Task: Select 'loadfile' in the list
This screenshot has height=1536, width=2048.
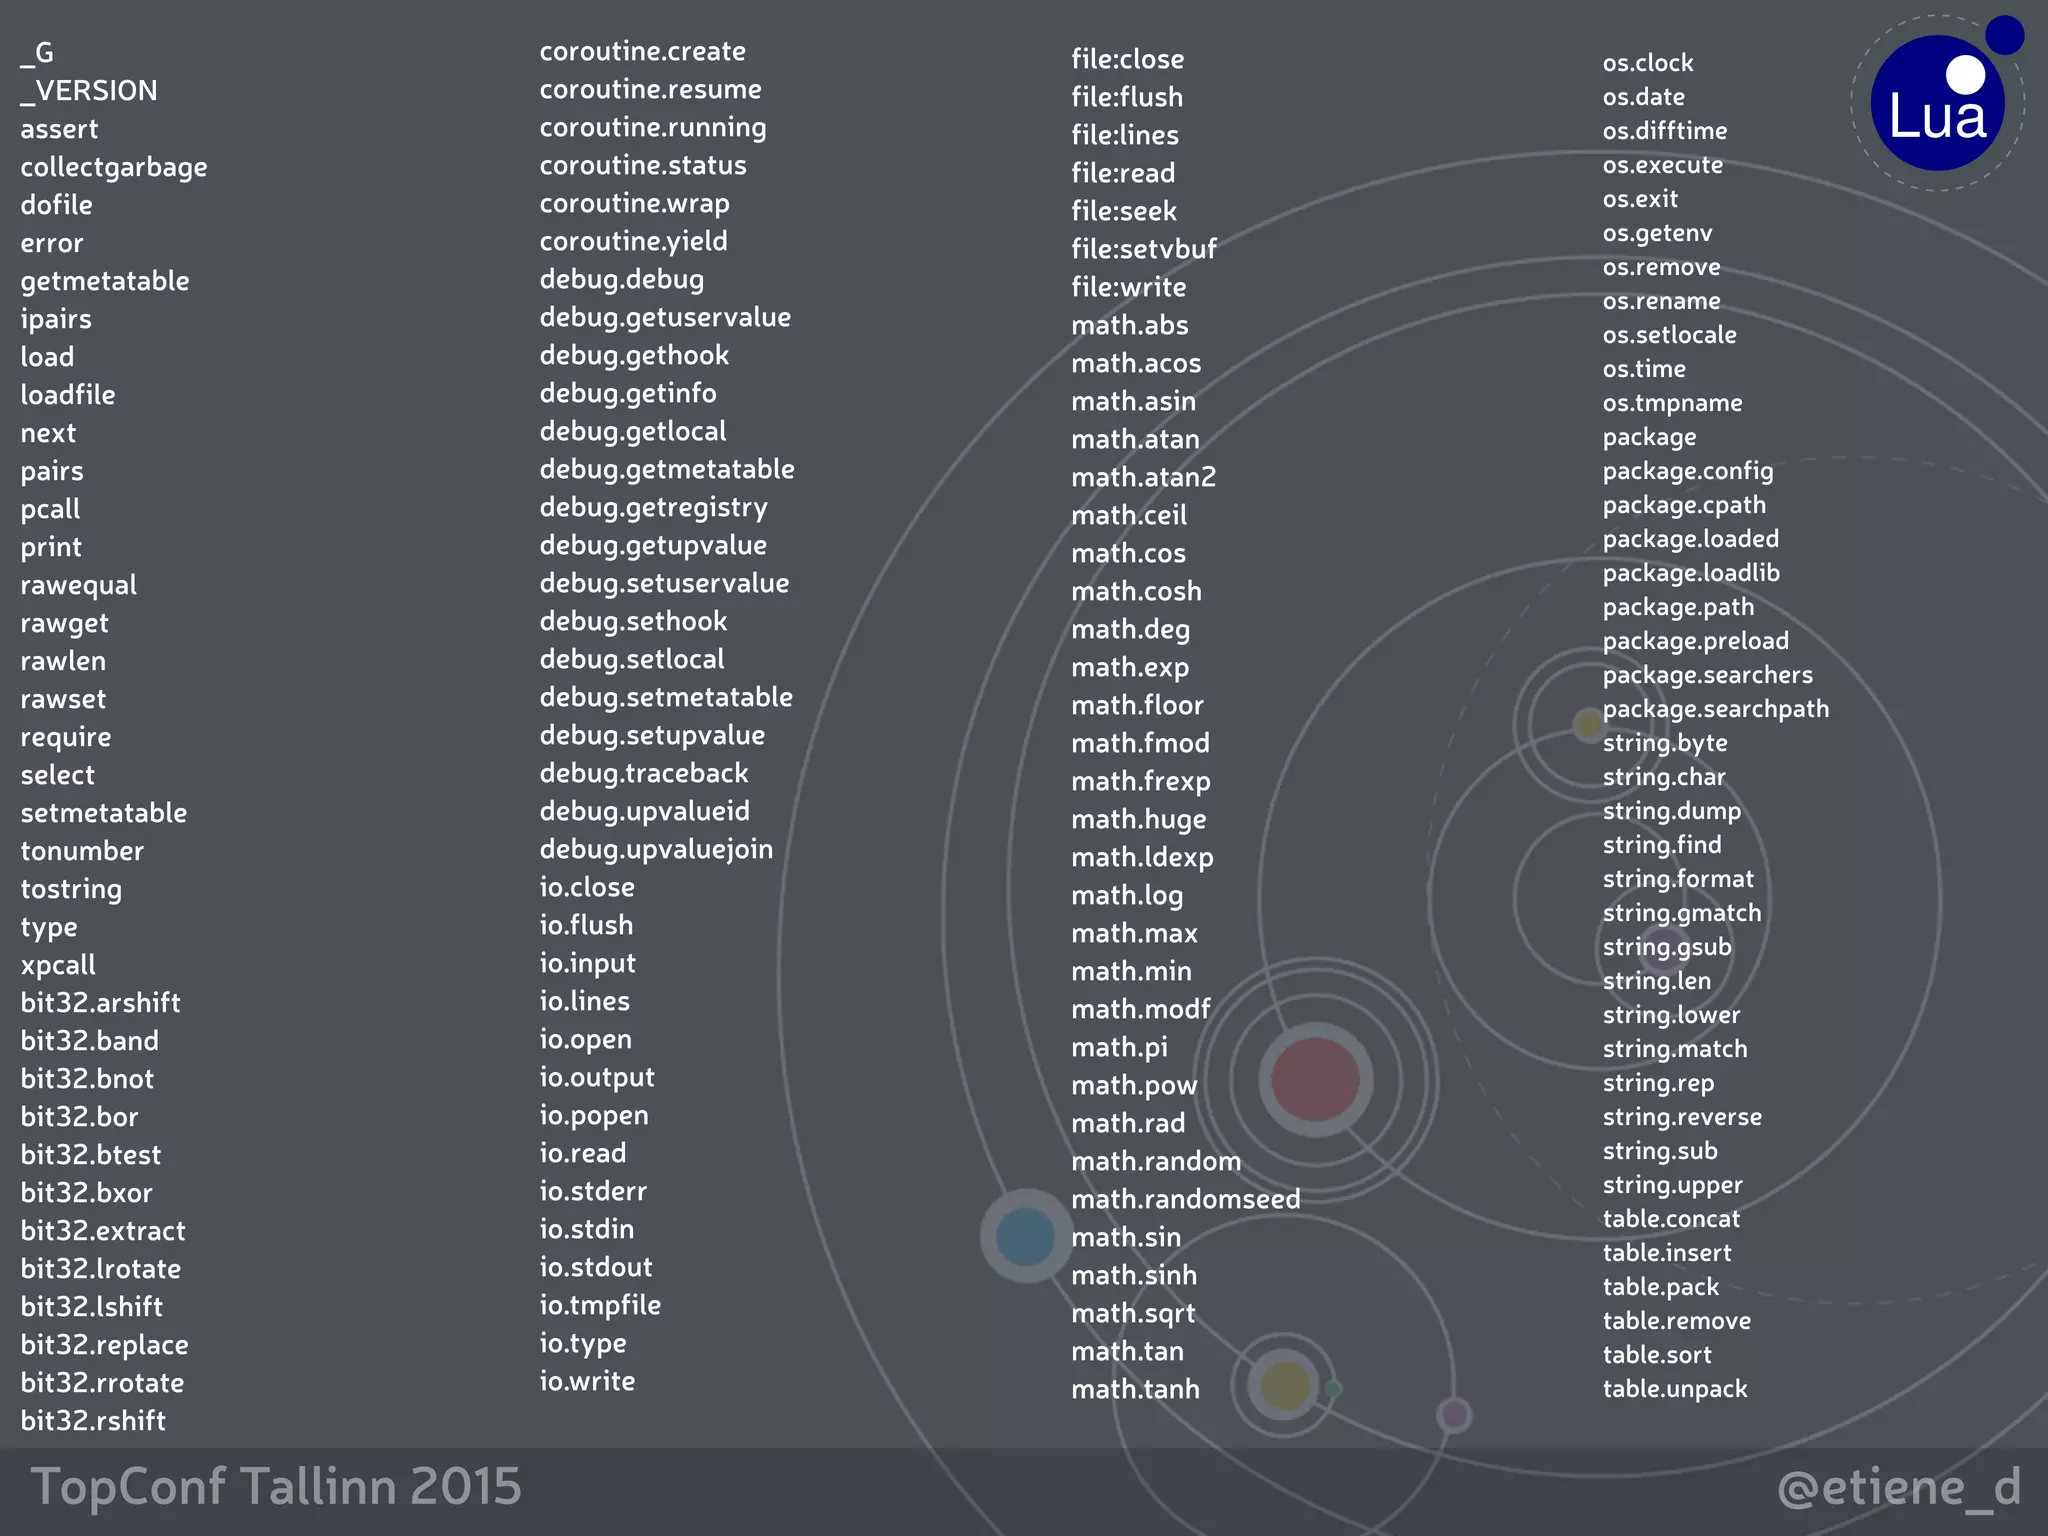Action: point(68,395)
